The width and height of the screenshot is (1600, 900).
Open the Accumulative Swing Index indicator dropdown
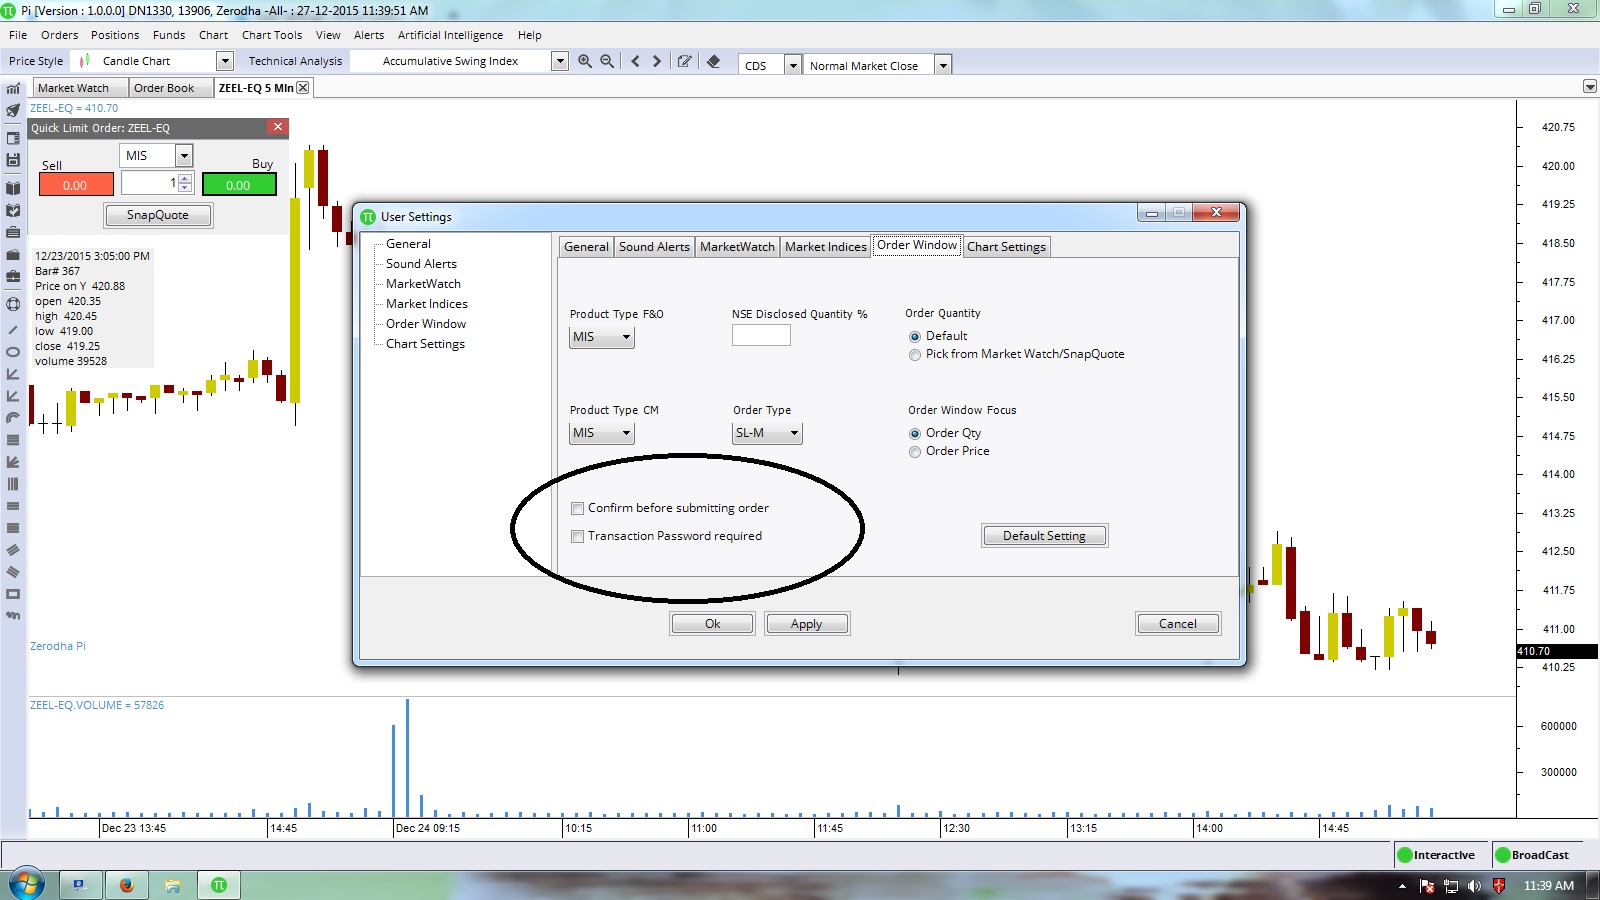(x=560, y=61)
